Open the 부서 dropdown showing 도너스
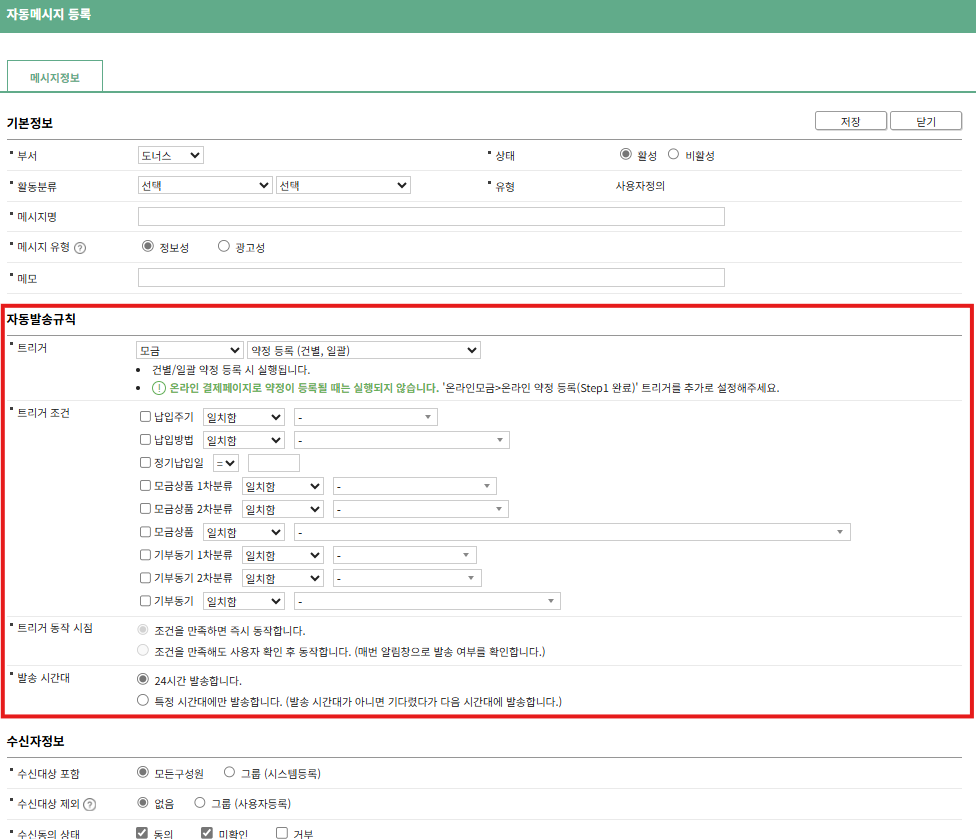The image size is (976, 839). click(x=171, y=156)
